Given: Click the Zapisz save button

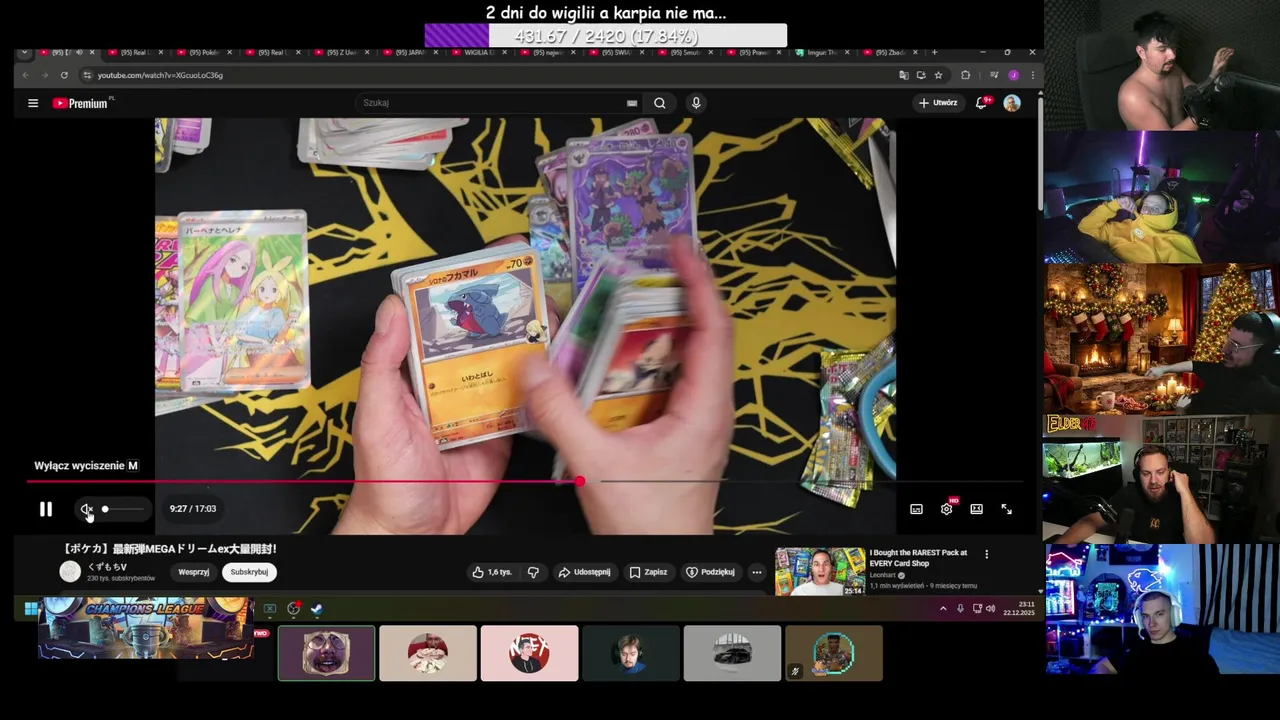Looking at the screenshot, I should click(648, 572).
